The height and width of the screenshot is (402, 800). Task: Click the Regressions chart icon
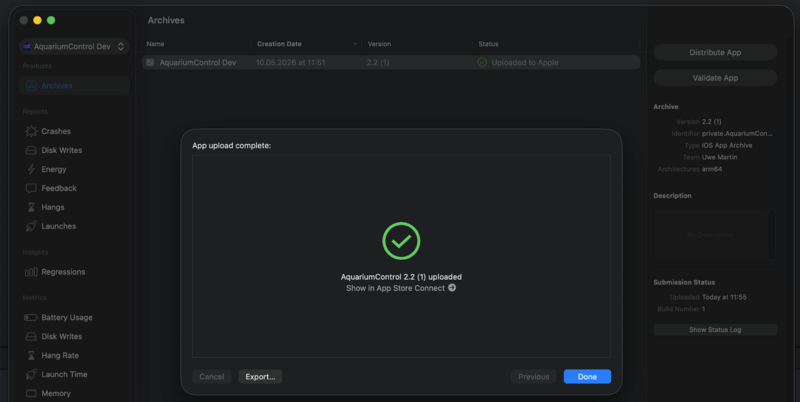(x=31, y=272)
